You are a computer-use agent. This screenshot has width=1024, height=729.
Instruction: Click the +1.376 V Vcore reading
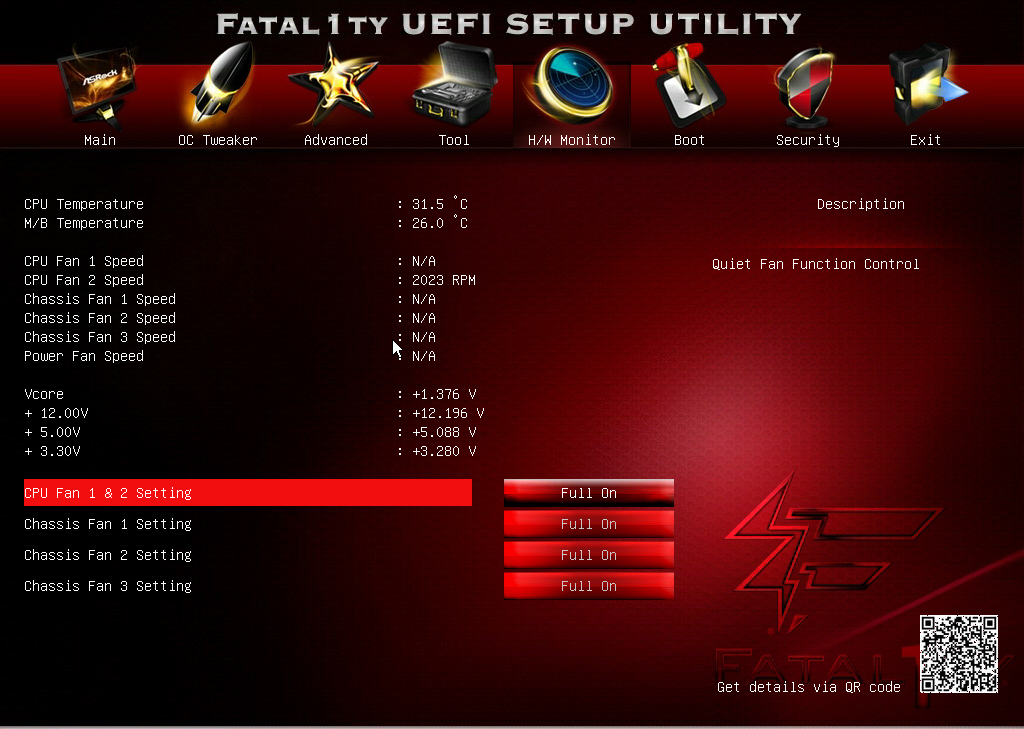click(x=444, y=394)
